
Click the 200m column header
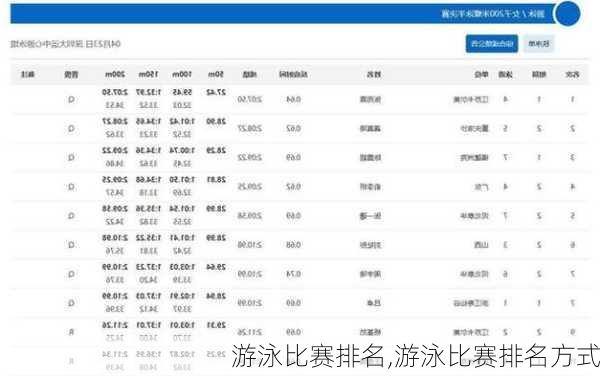[x=115, y=74]
